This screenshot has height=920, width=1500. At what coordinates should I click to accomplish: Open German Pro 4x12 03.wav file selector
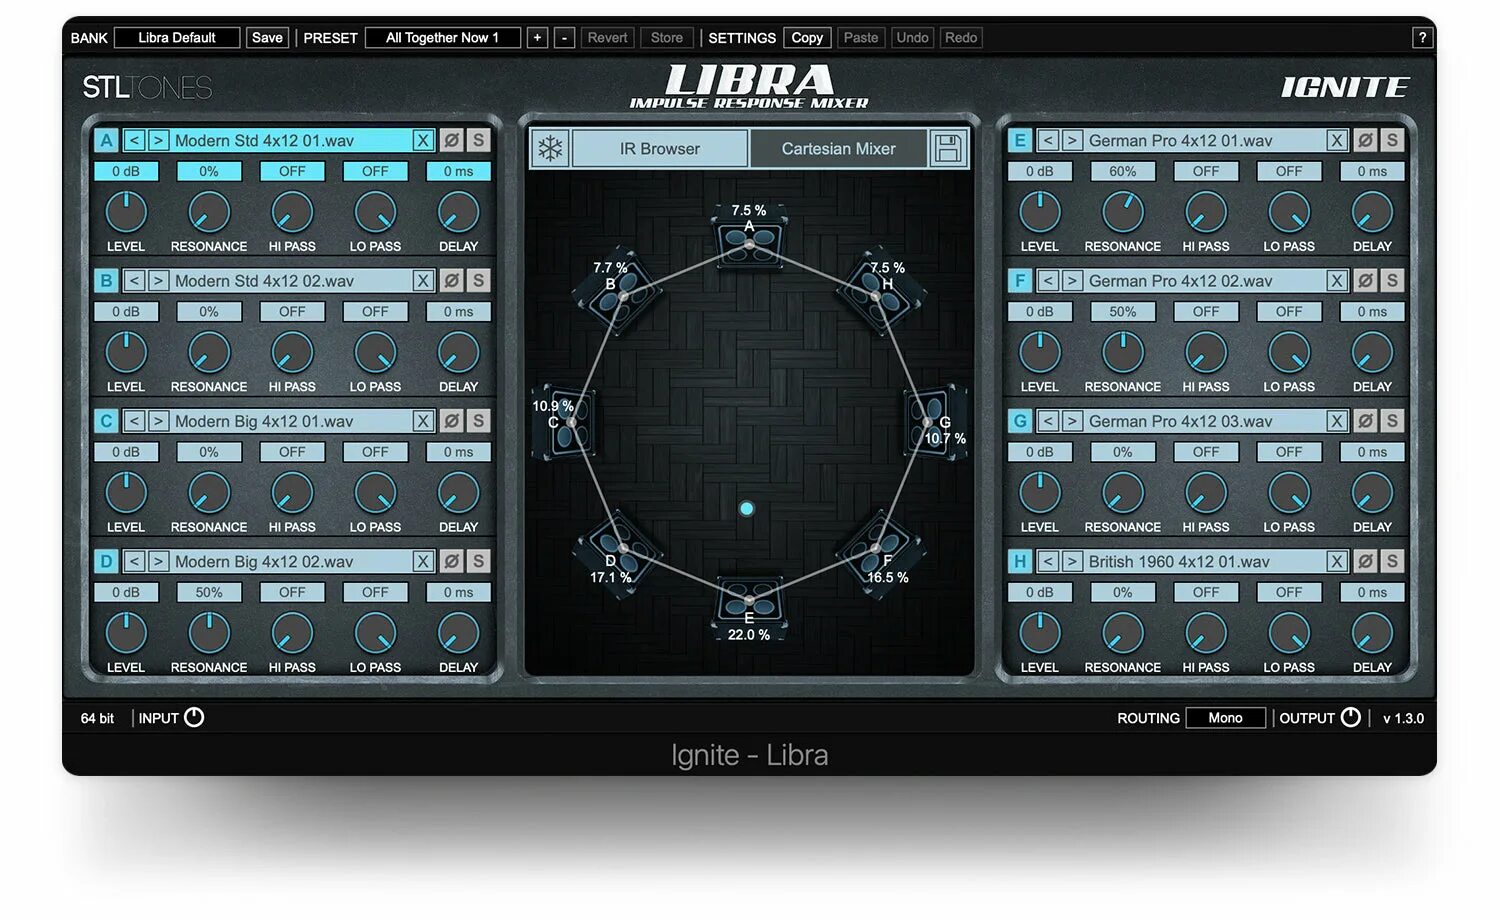click(1205, 421)
